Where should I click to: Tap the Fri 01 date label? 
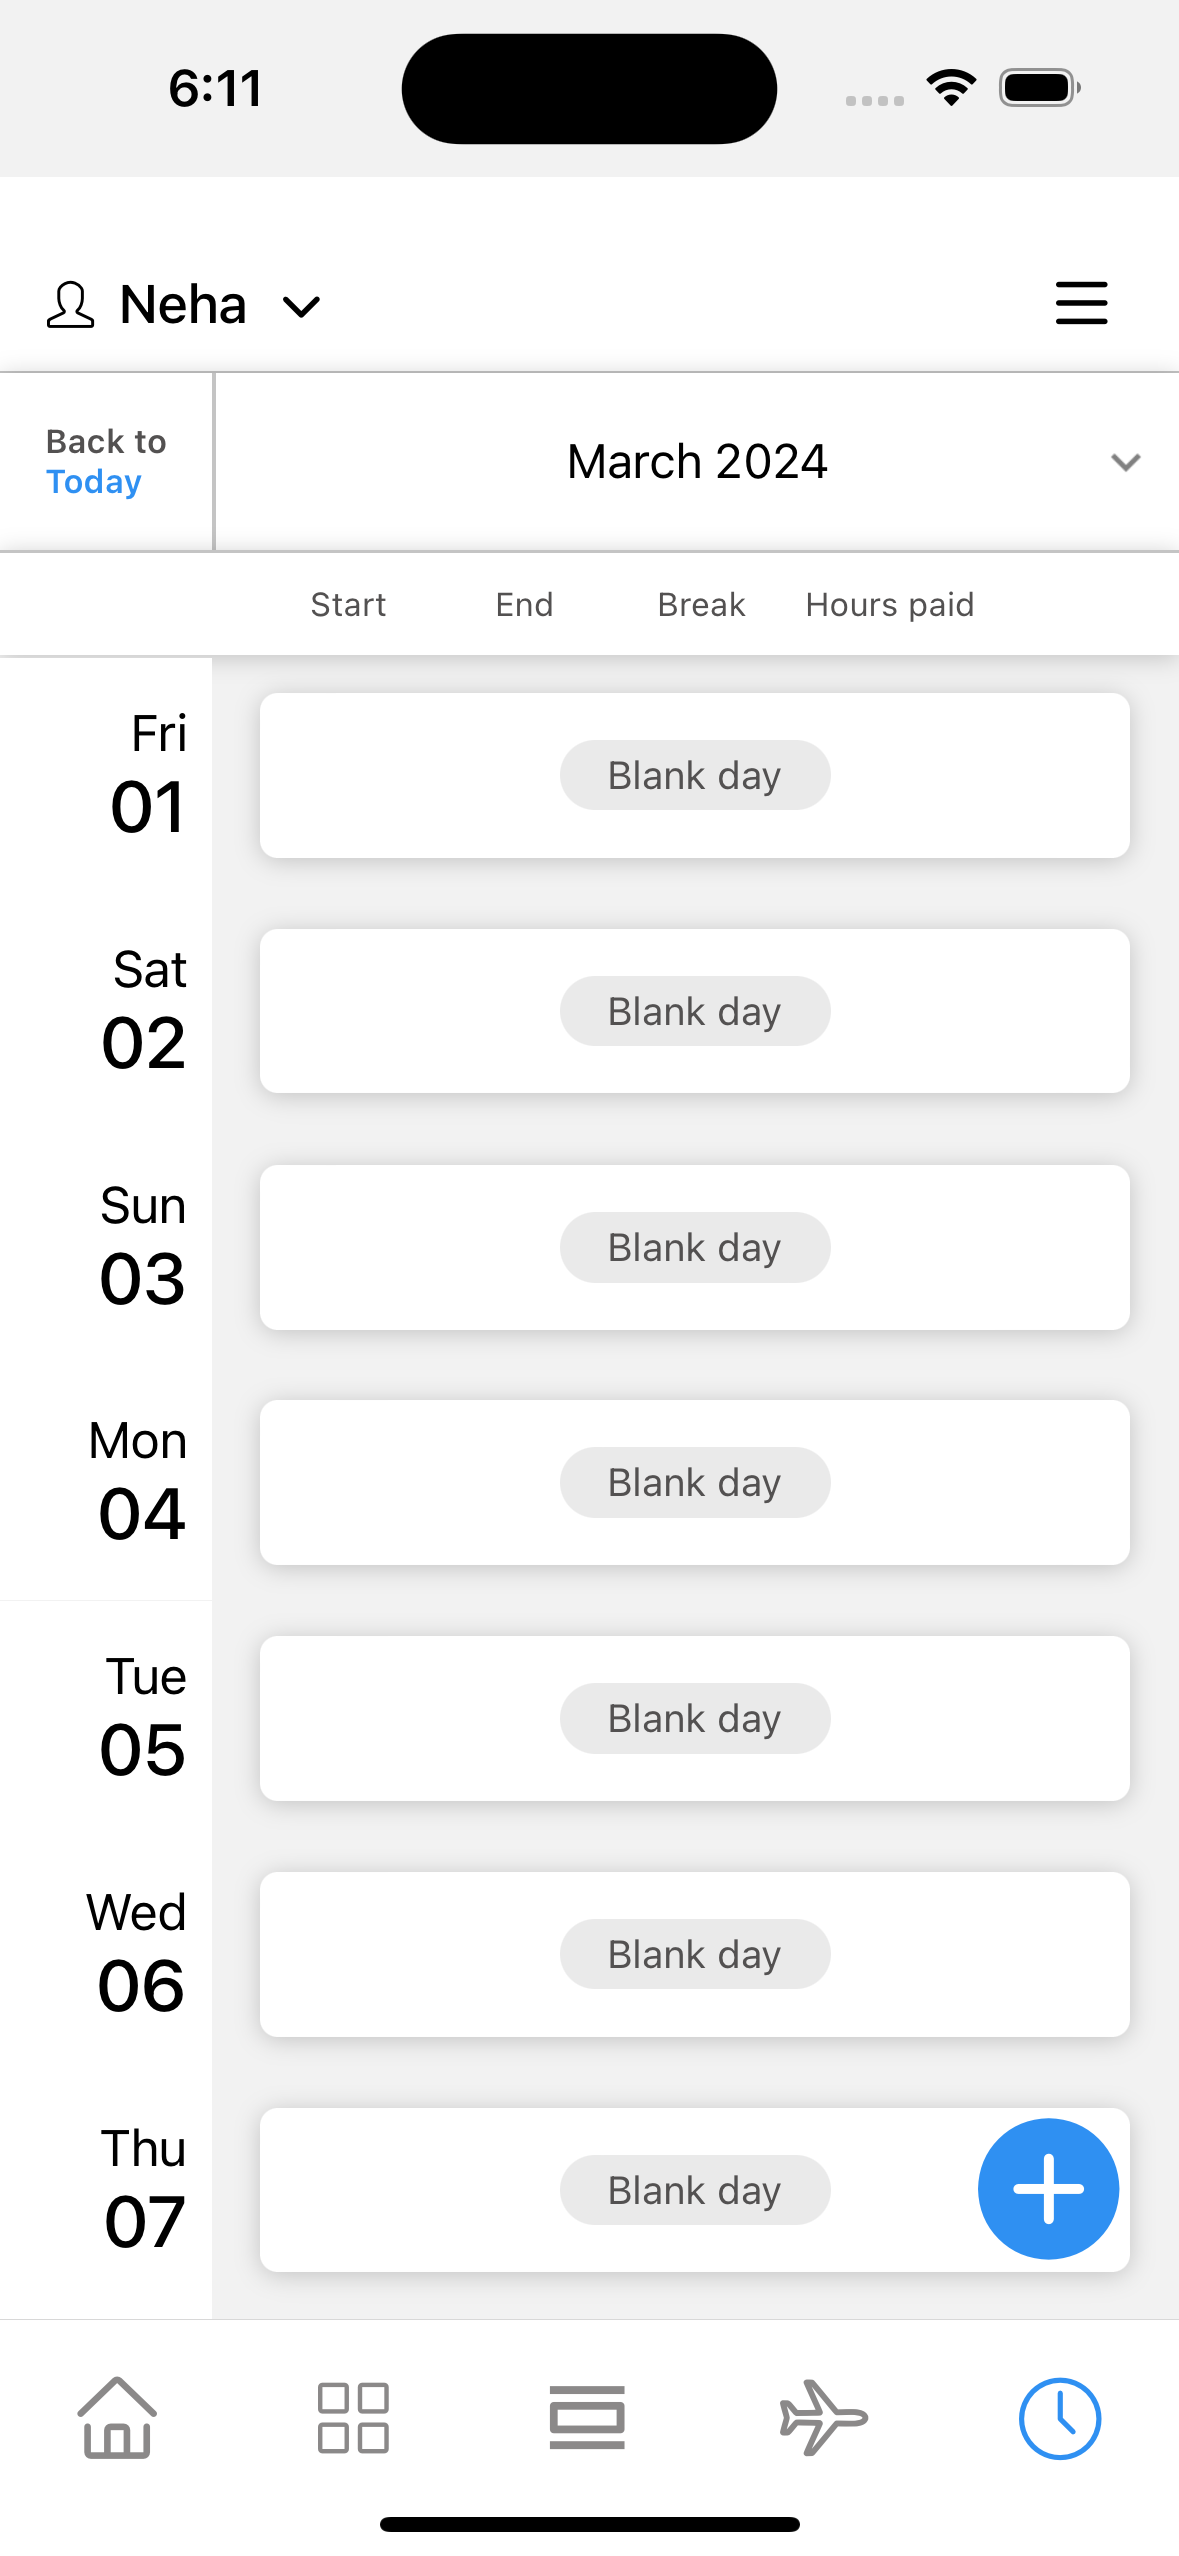pyautogui.click(x=148, y=775)
